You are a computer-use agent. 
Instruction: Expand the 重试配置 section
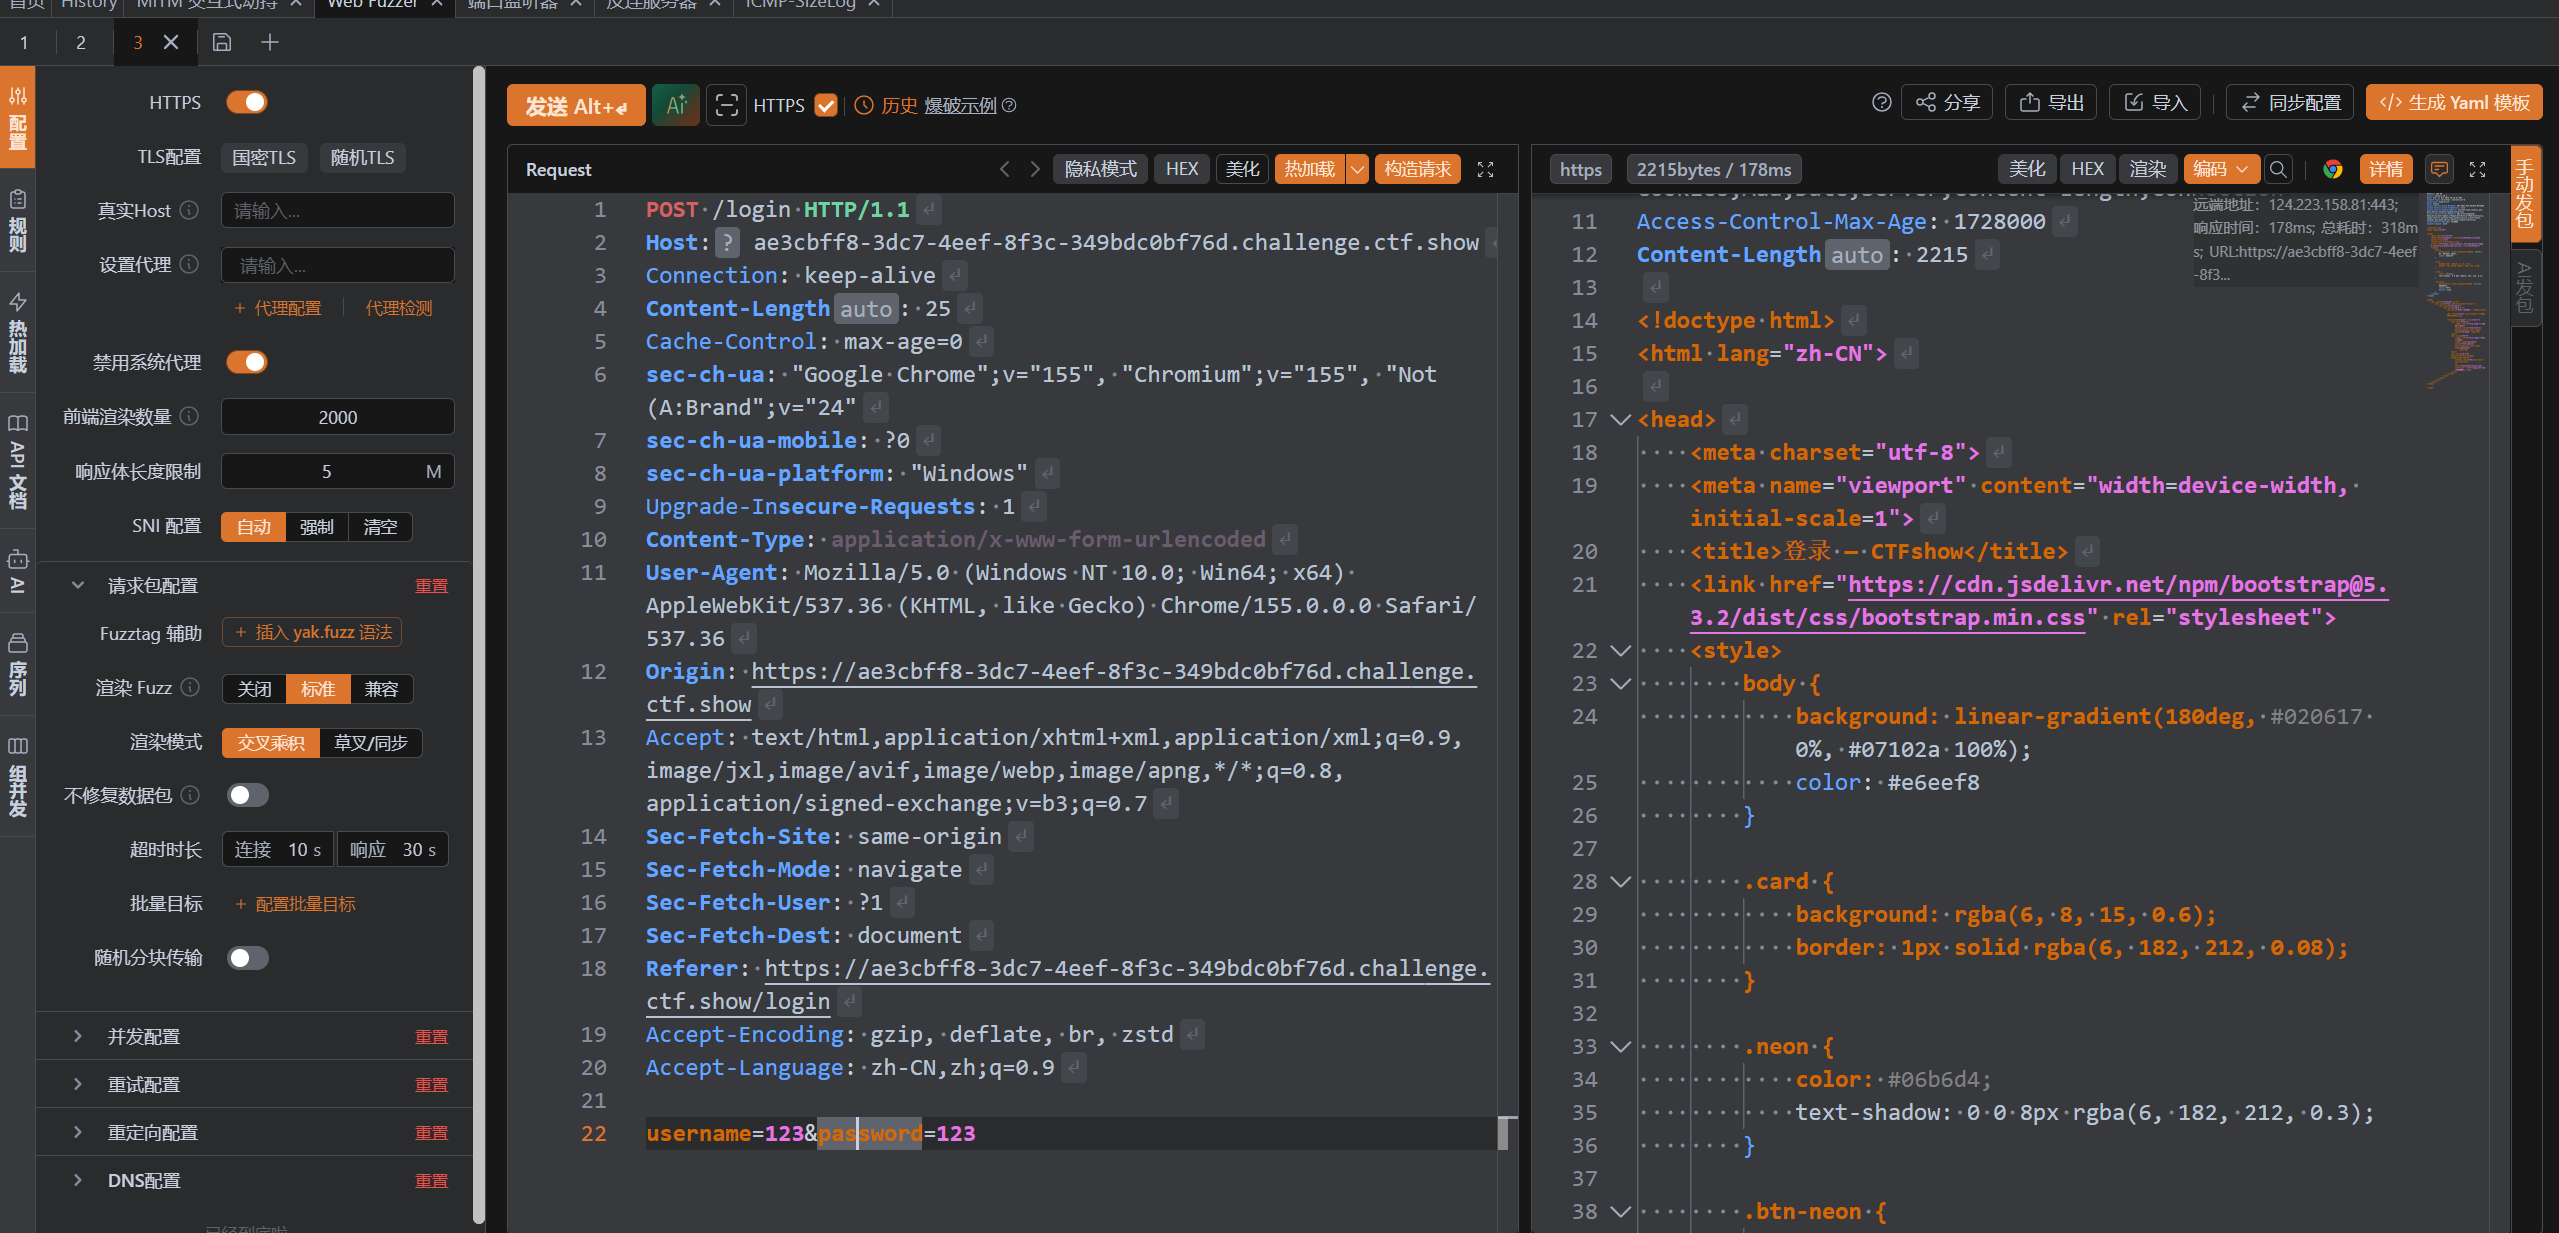pyautogui.click(x=77, y=1084)
